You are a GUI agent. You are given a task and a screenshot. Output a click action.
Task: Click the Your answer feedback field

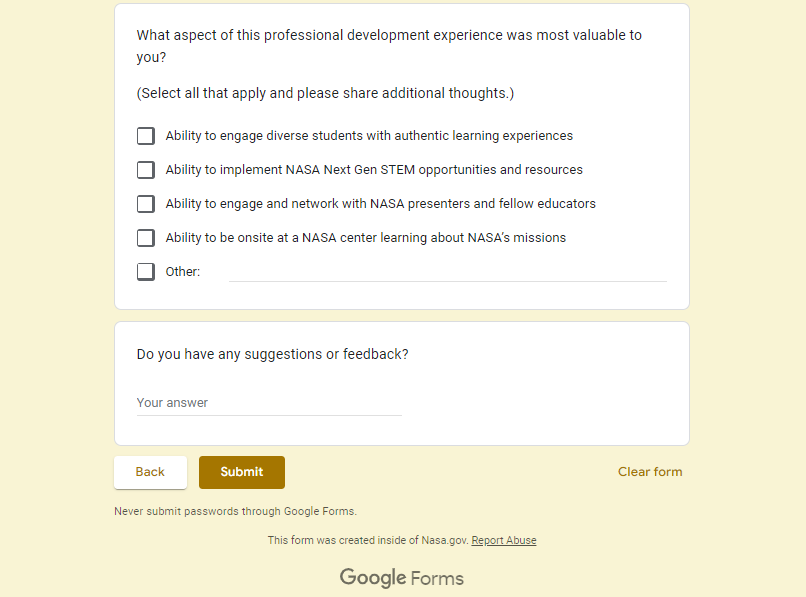point(269,403)
